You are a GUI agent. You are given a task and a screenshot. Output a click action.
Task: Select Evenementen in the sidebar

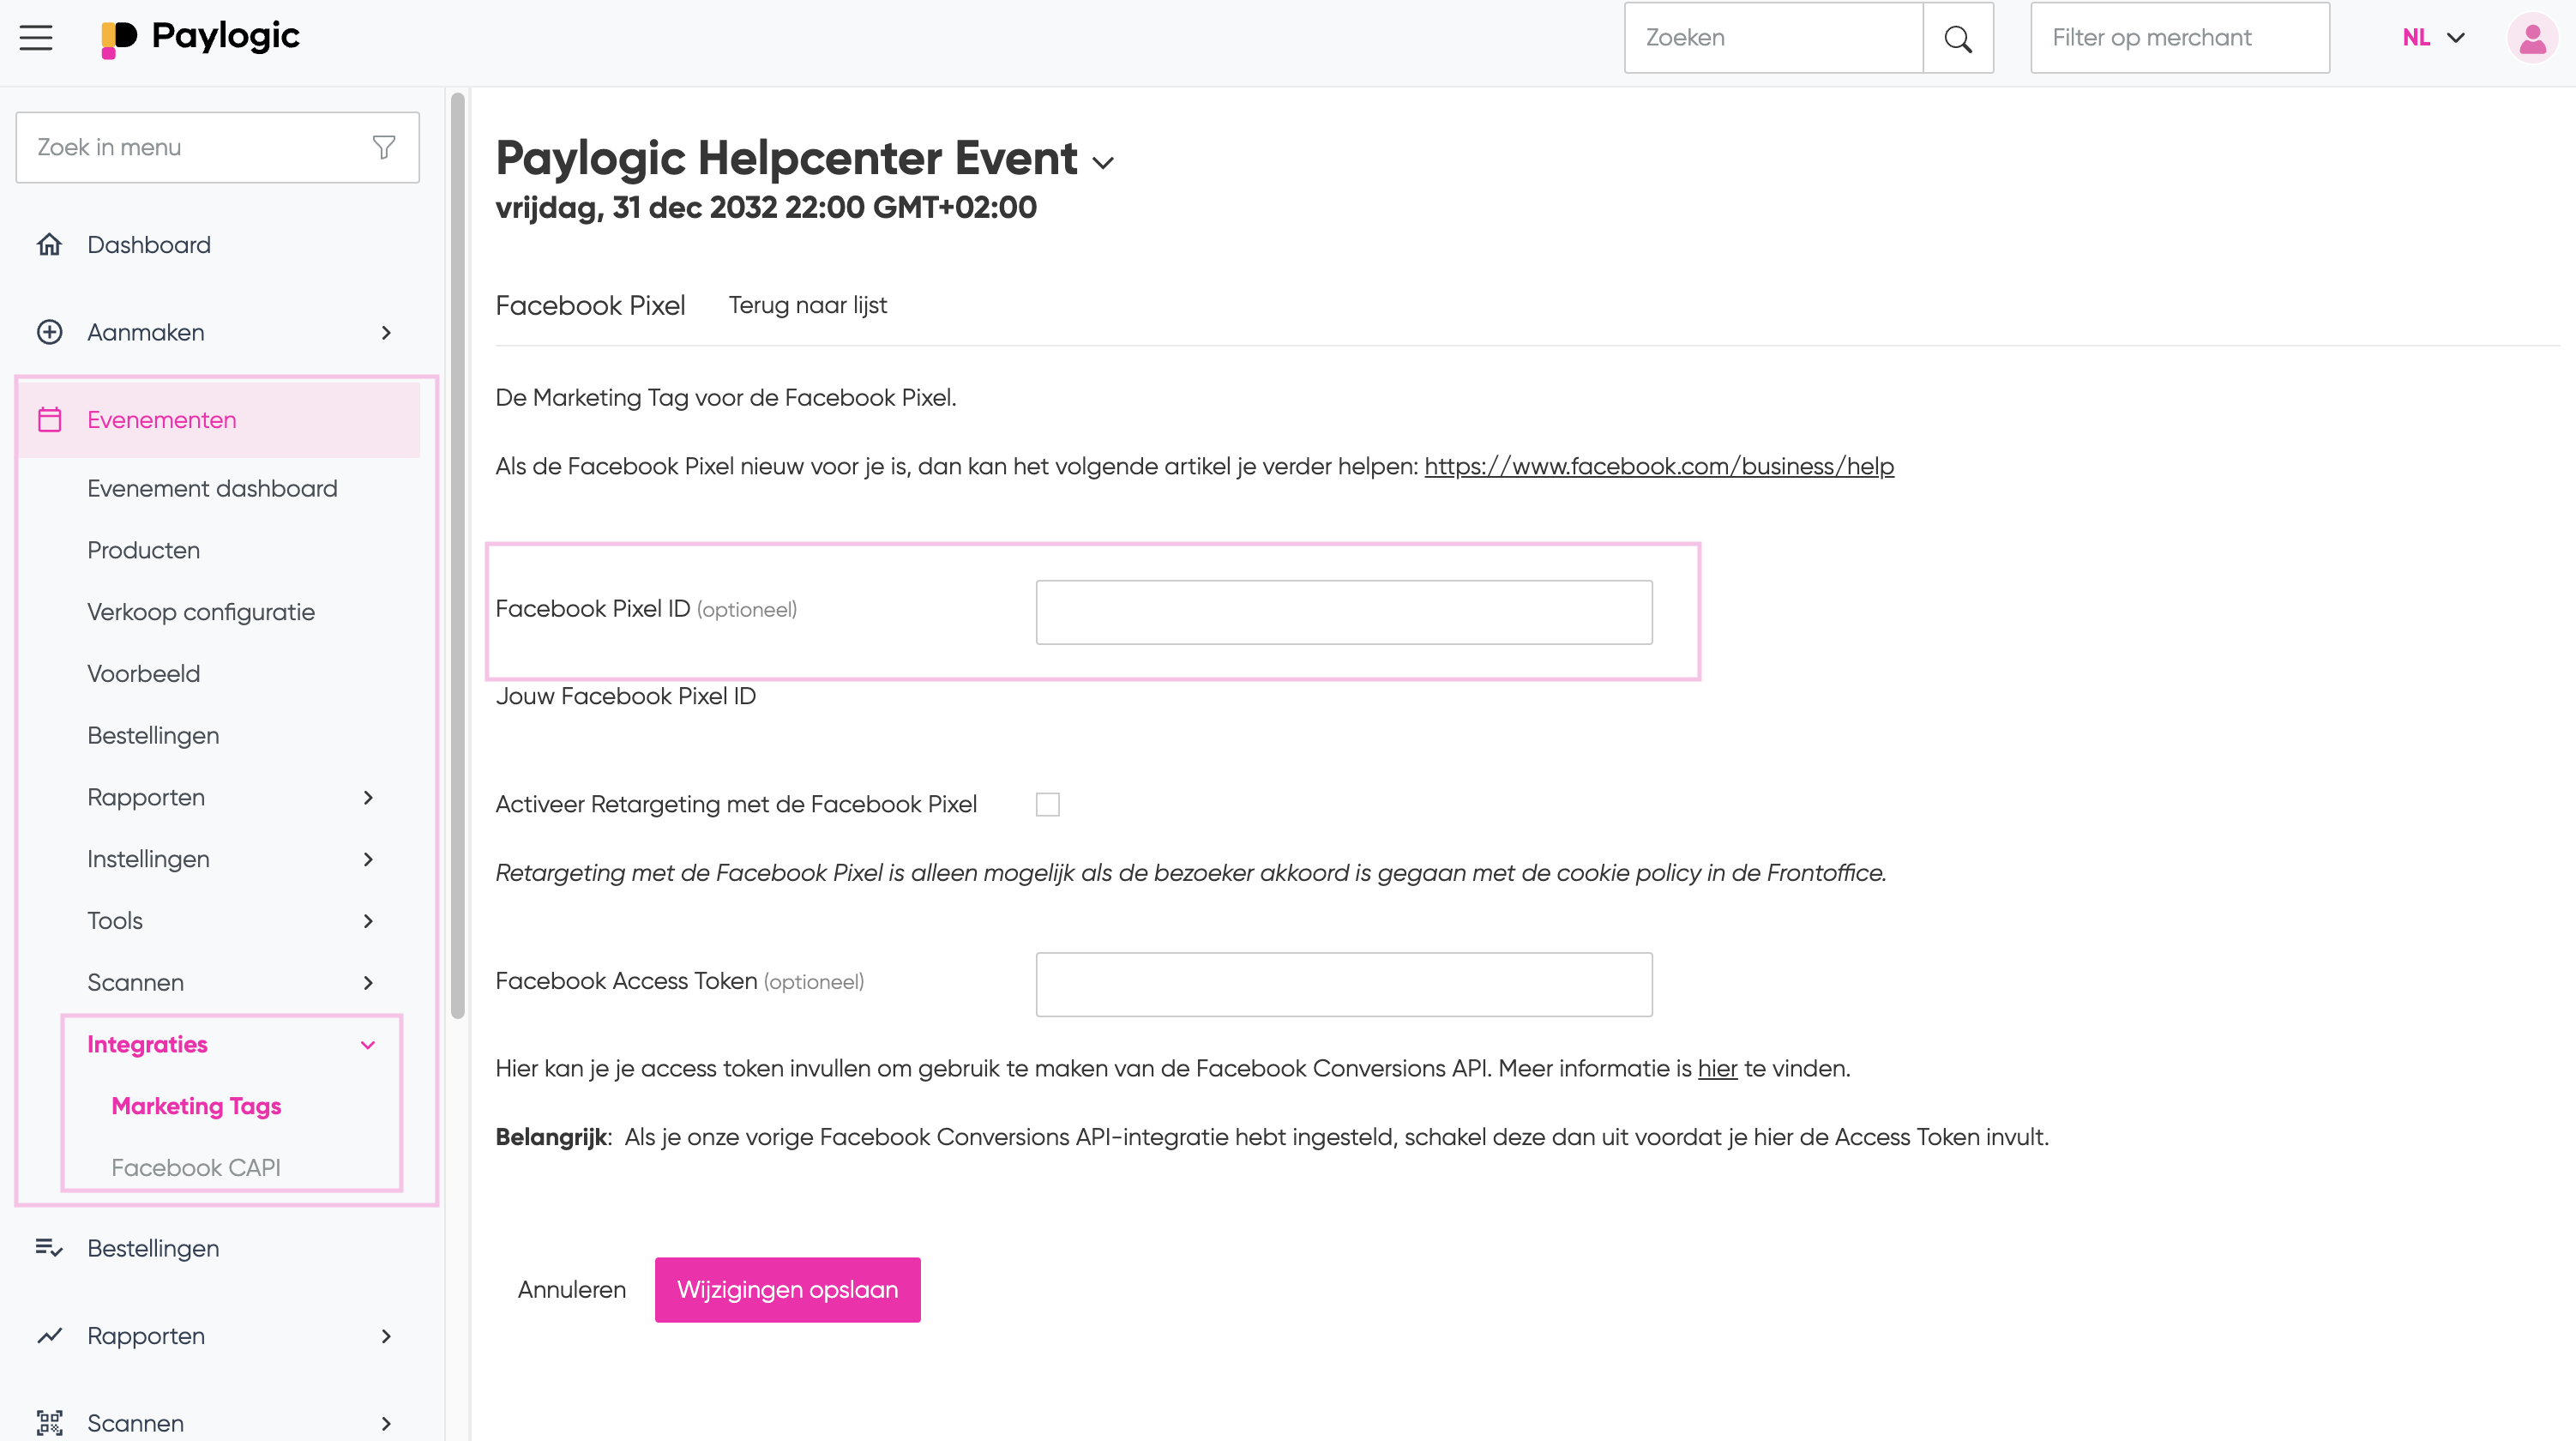tap(218, 420)
